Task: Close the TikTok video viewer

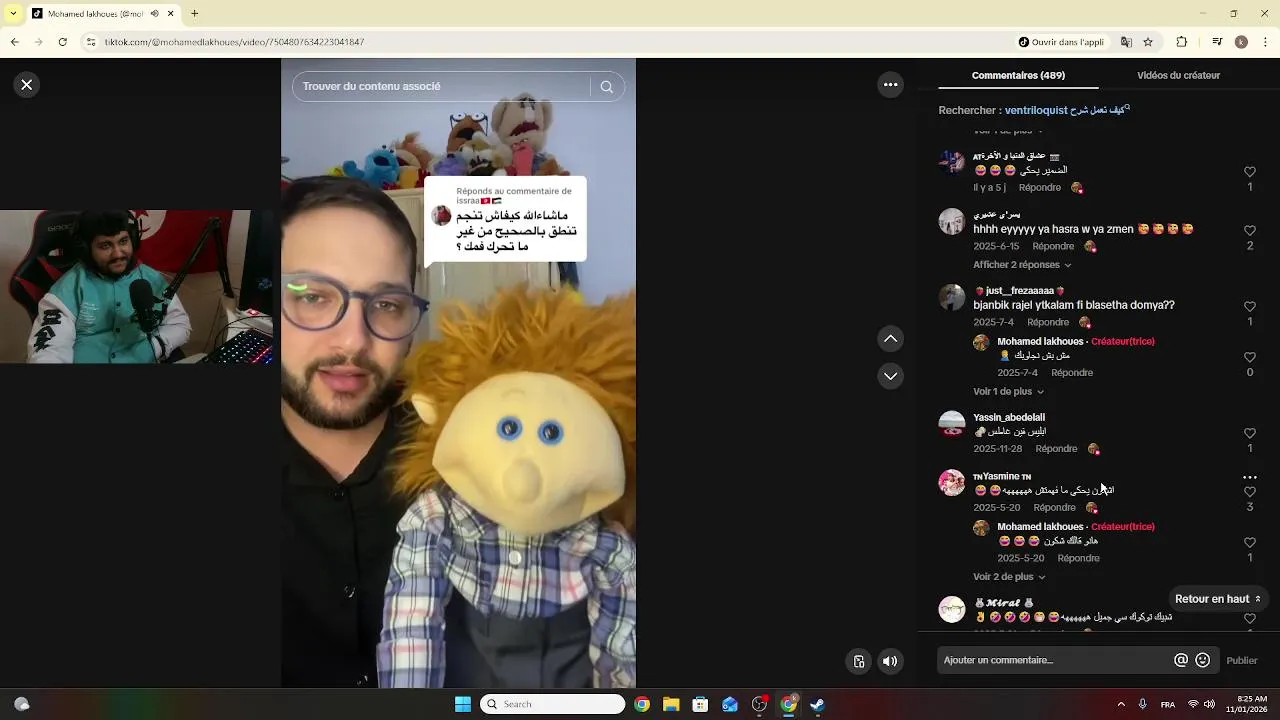Action: pos(27,85)
